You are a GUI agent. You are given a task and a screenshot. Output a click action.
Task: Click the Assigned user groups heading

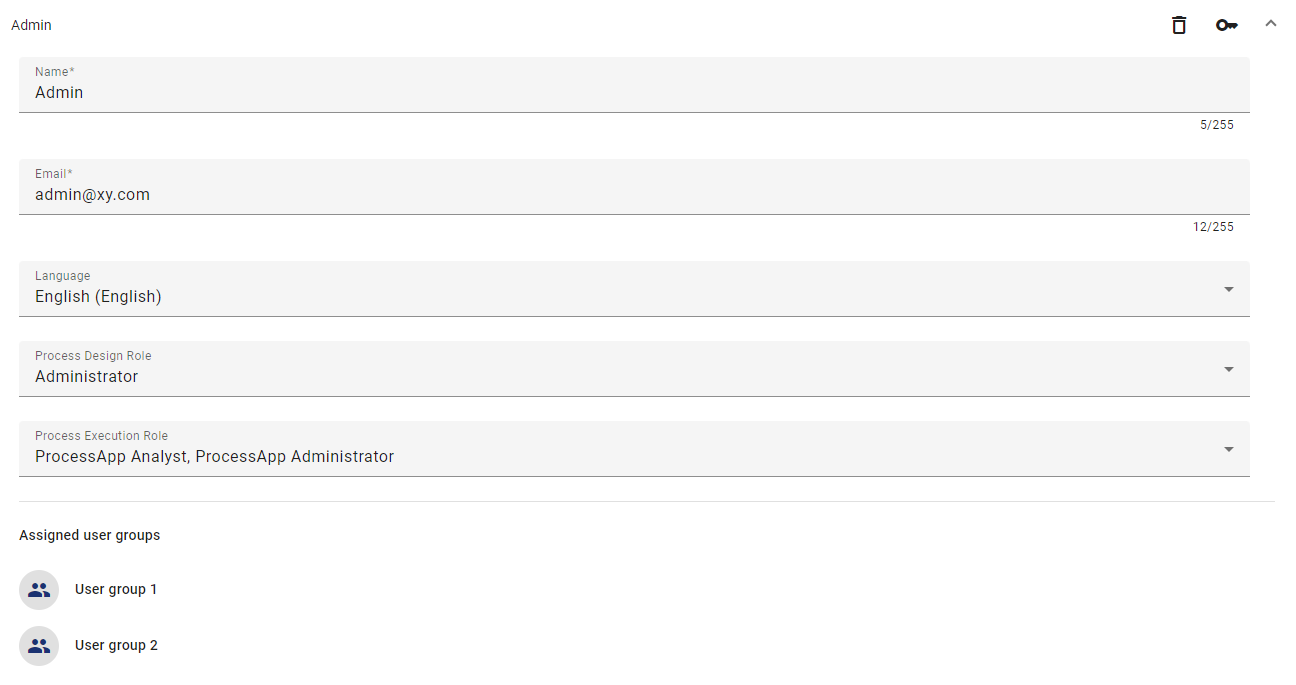(x=89, y=535)
